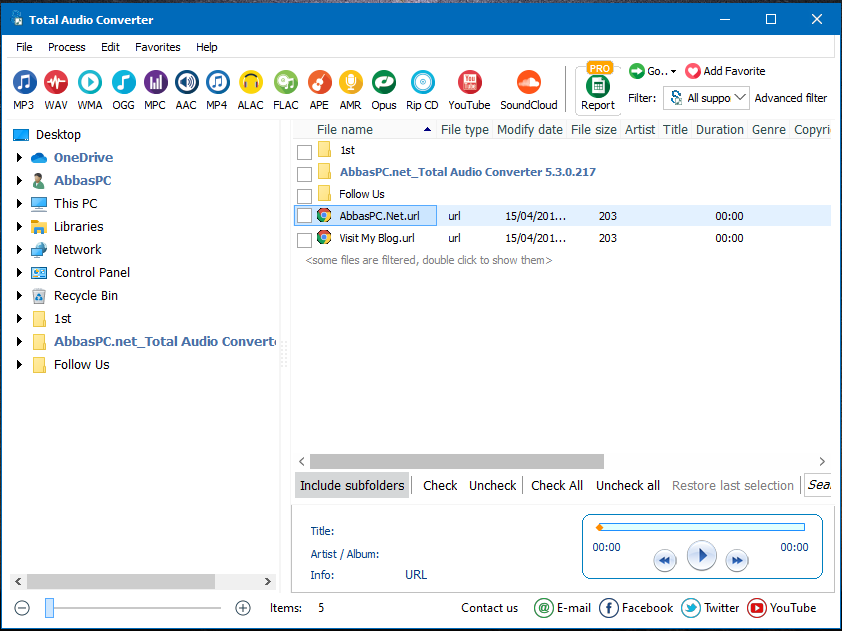Open the Help menu
Image resolution: width=842 pixels, height=631 pixels.
[x=207, y=47]
